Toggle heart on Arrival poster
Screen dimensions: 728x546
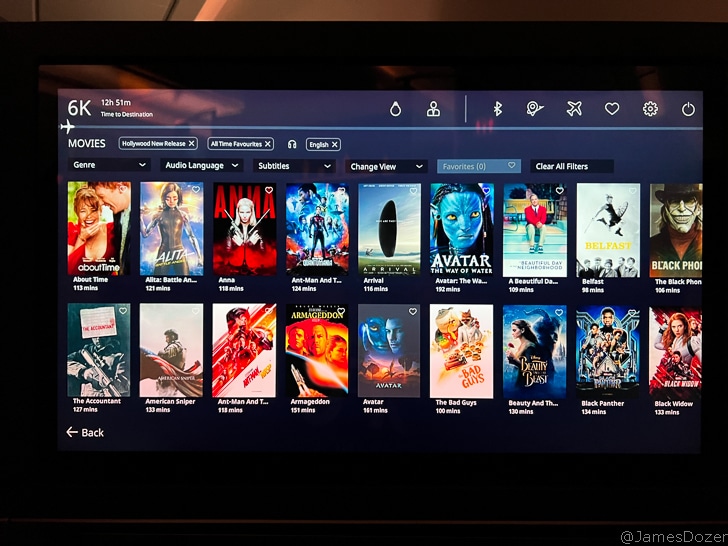pyautogui.click(x=413, y=191)
